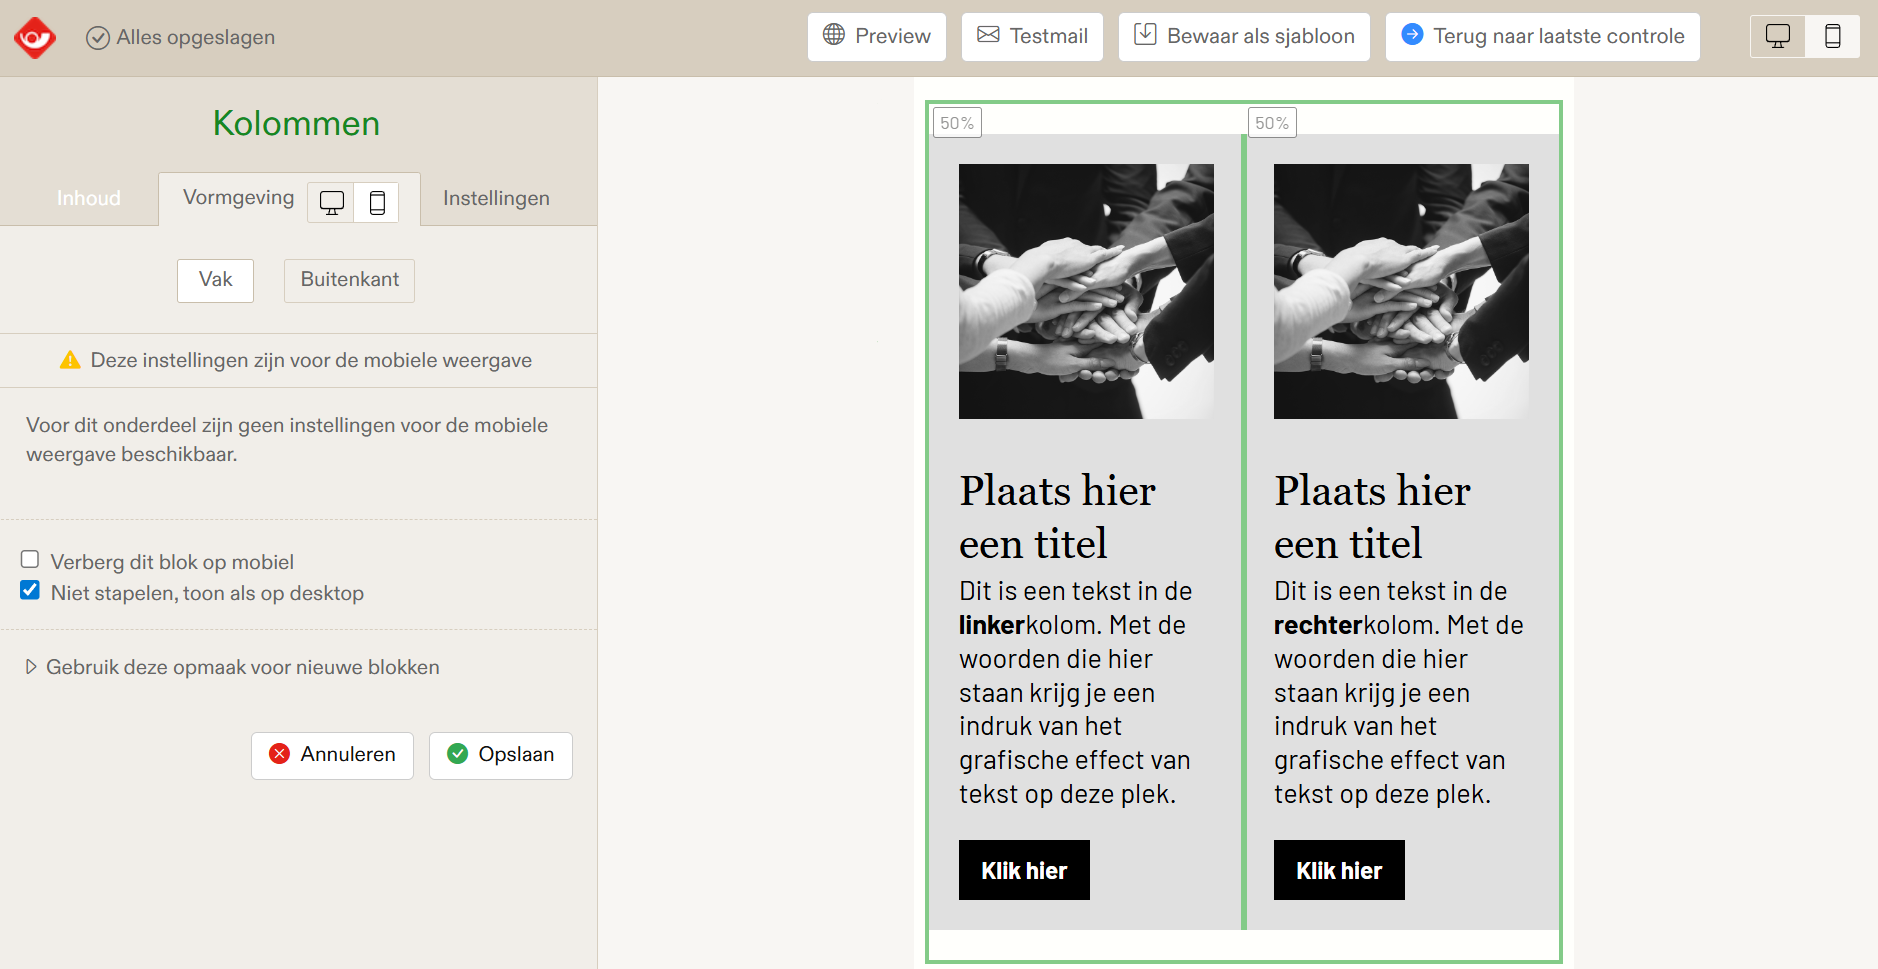1878x969 pixels.
Task: Click Terug naar laatste controle
Action: click(1542, 37)
